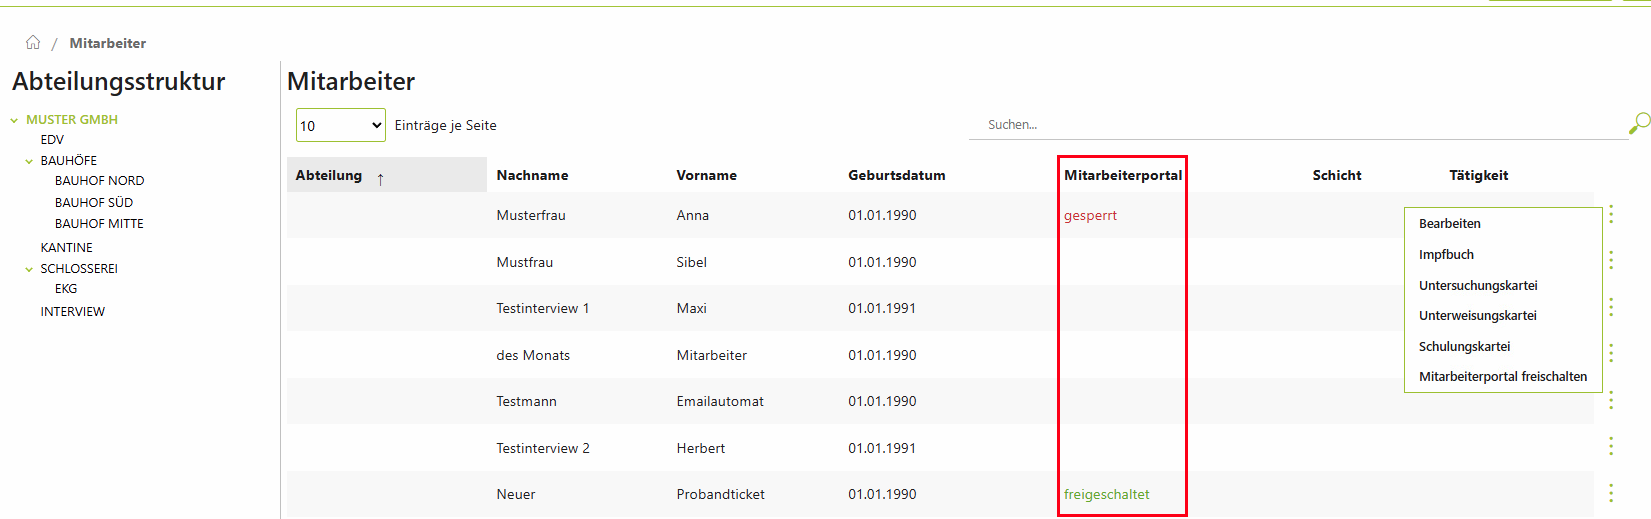
Task: Open entries per page dropdown
Action: 341,125
